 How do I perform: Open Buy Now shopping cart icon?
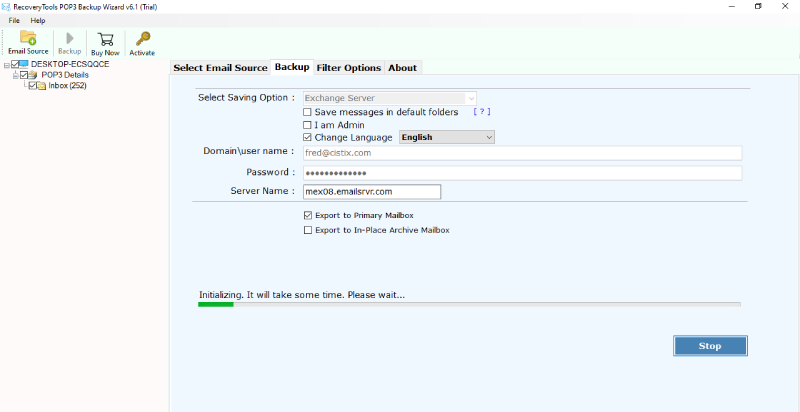coord(105,38)
